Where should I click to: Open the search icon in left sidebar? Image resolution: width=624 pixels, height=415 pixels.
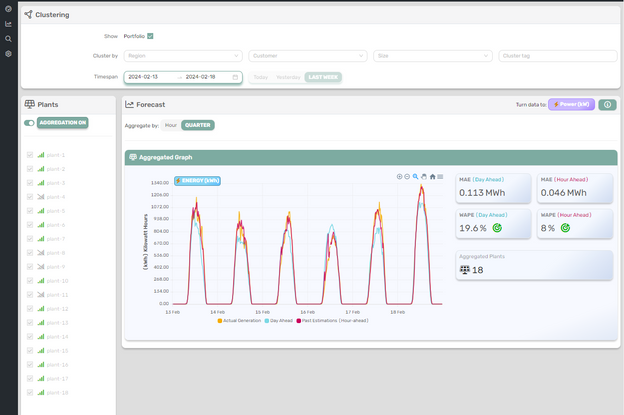[x=8, y=39]
